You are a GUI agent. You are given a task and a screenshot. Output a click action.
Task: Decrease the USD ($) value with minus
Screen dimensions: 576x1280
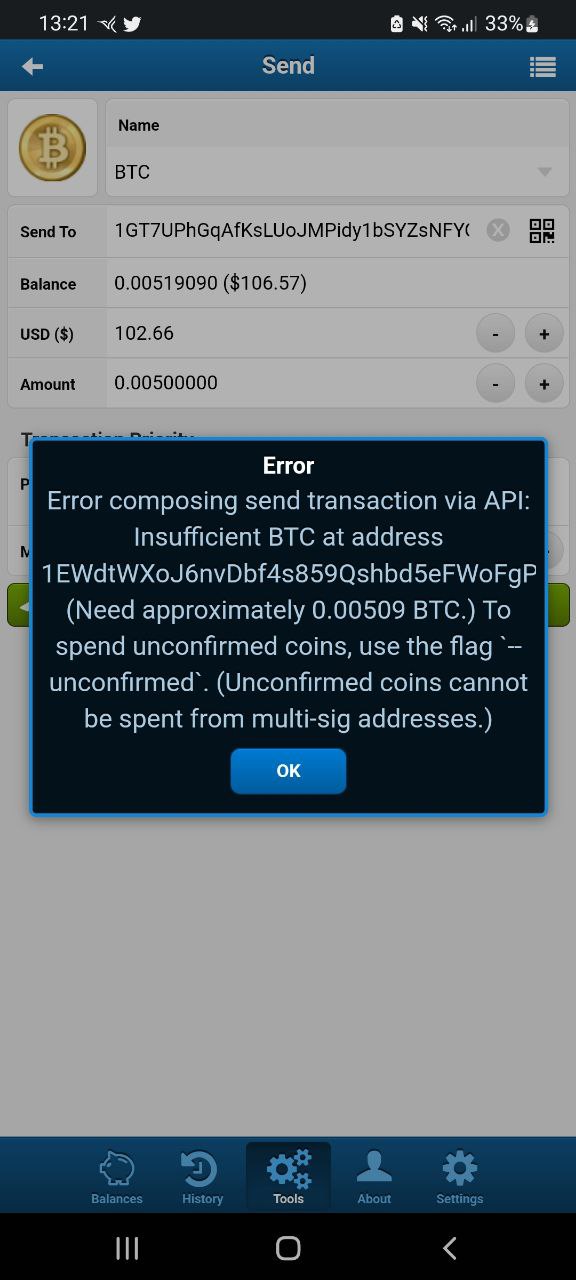coord(495,333)
